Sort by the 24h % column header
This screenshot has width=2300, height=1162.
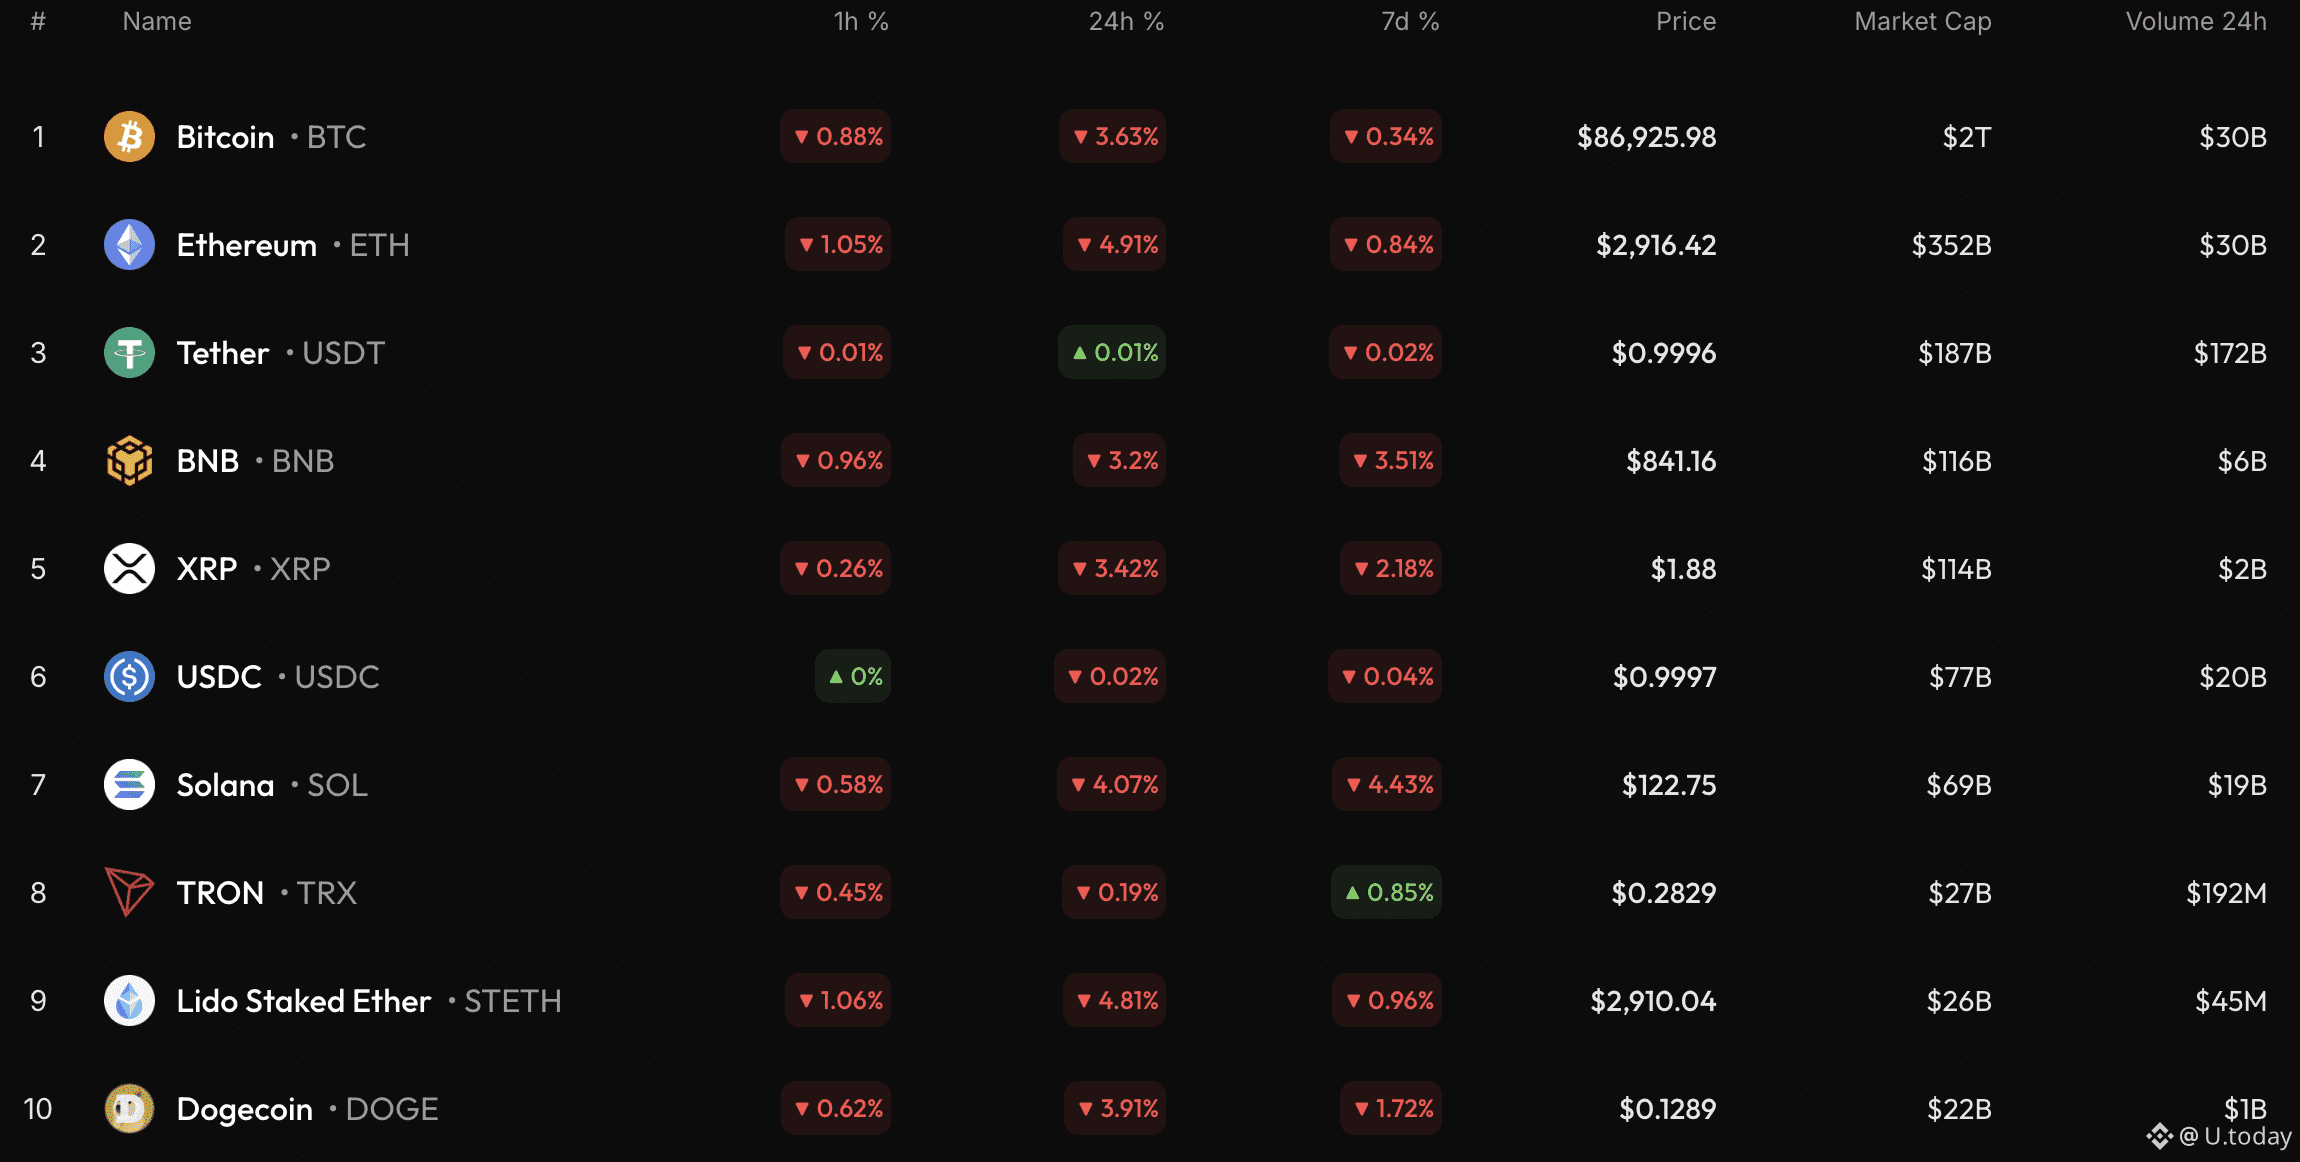coord(1126,22)
